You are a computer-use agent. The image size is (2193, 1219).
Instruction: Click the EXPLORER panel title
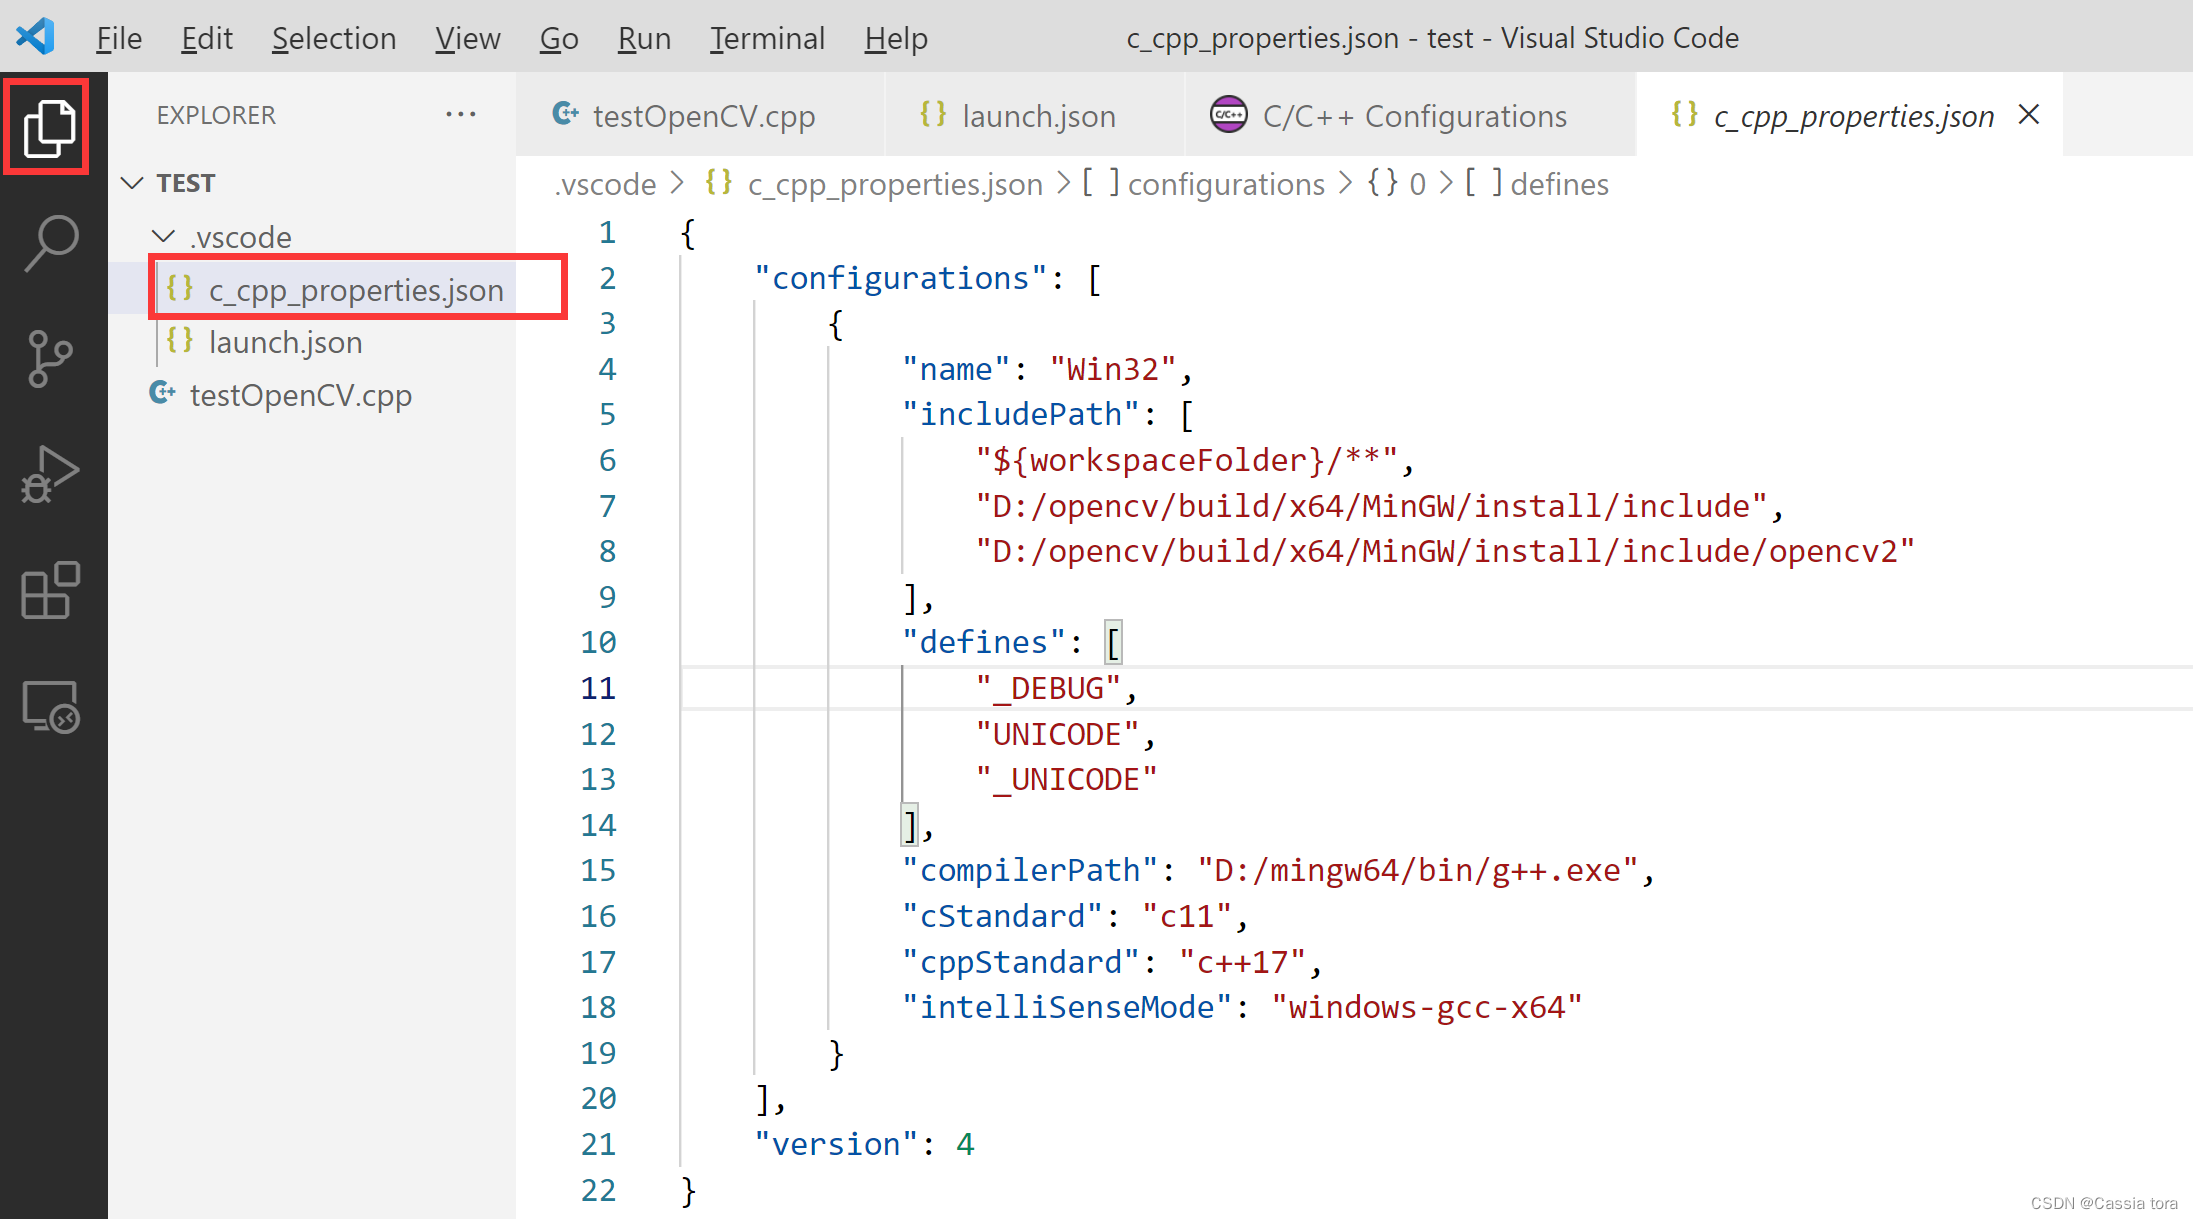(216, 115)
